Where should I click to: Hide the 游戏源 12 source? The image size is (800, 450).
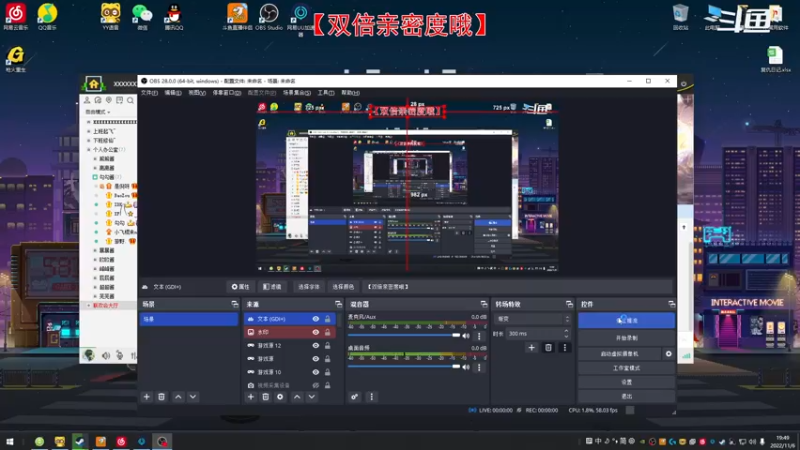(316, 345)
